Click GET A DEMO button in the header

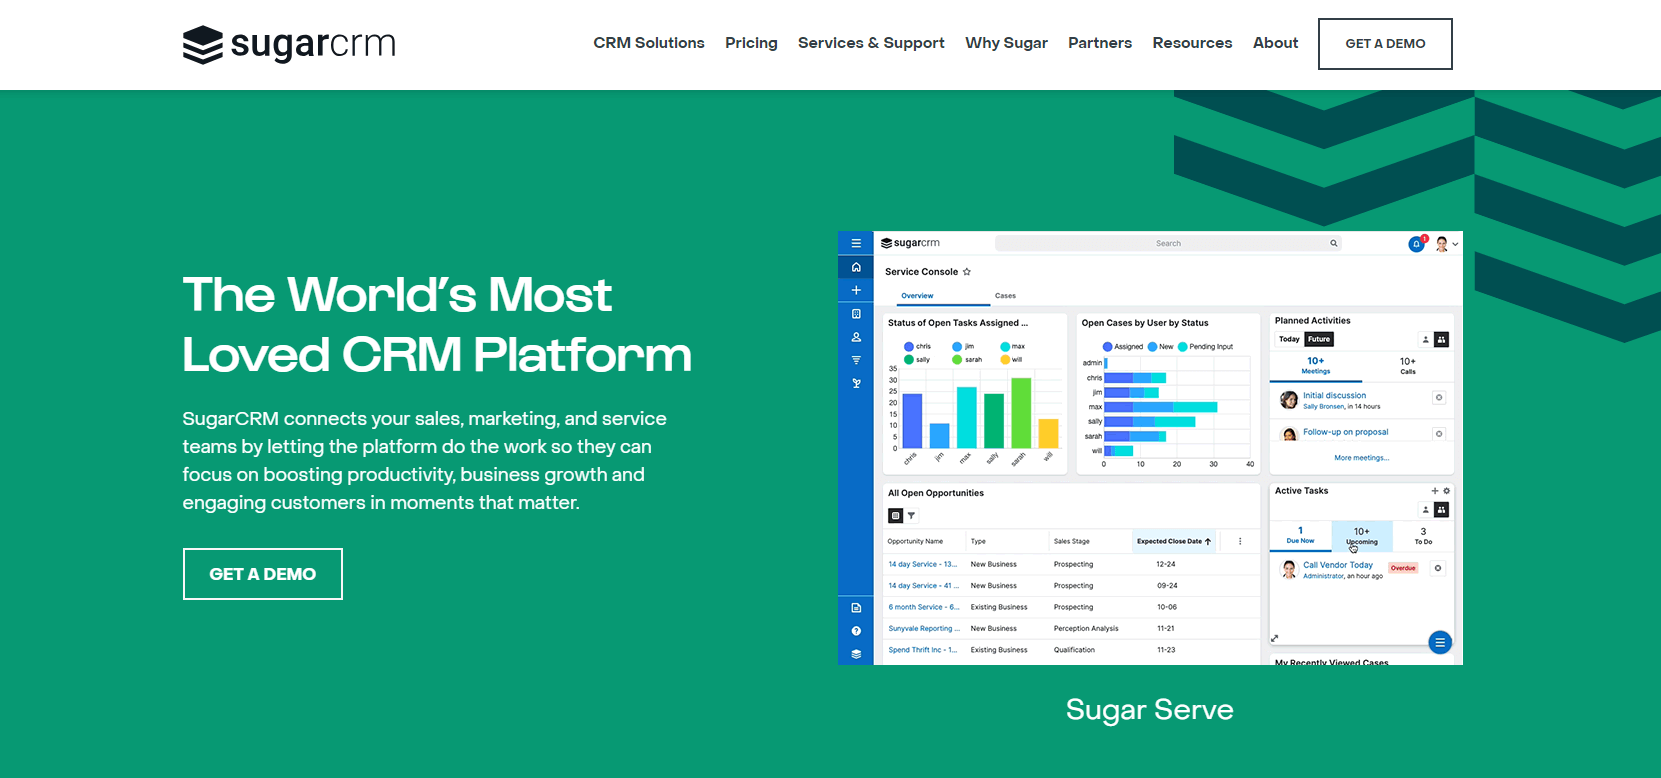[x=1385, y=44]
